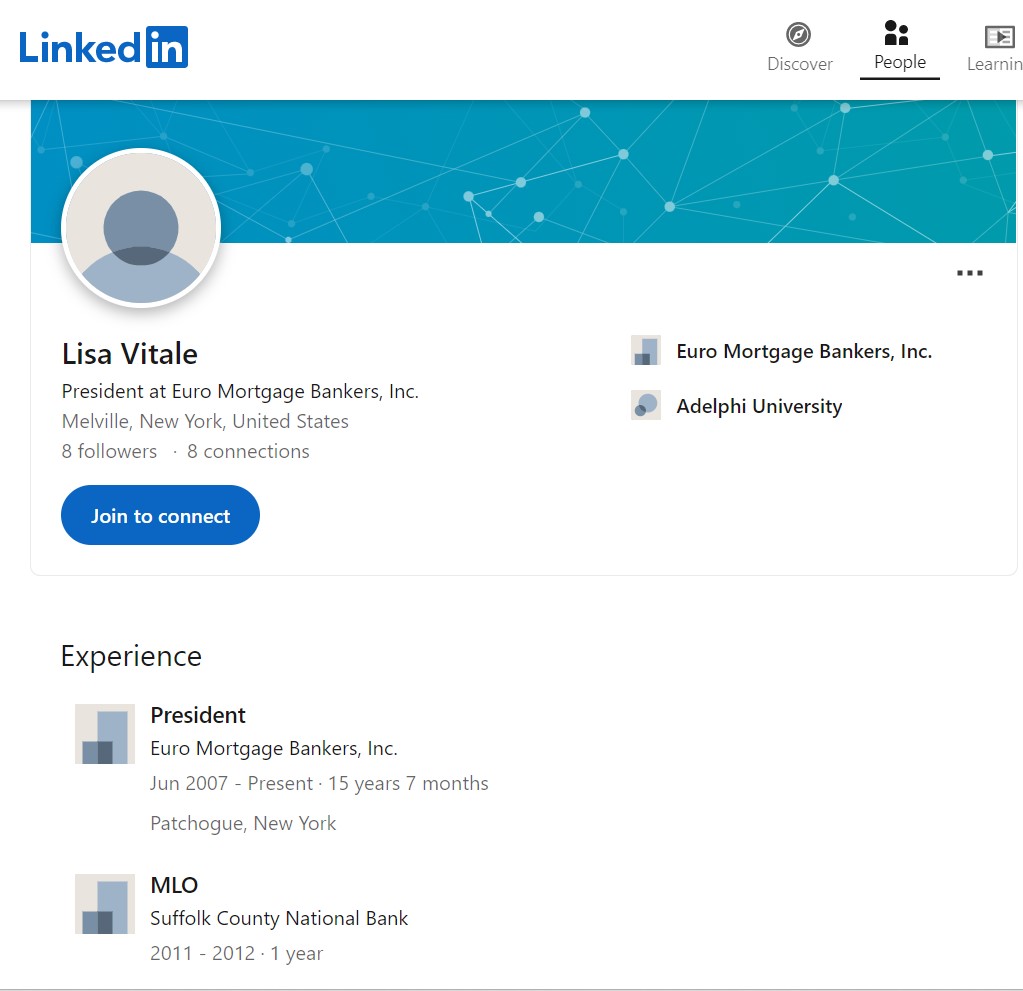The image size is (1023, 991).
Task: Open the Discover compass icon
Action: pos(799,35)
